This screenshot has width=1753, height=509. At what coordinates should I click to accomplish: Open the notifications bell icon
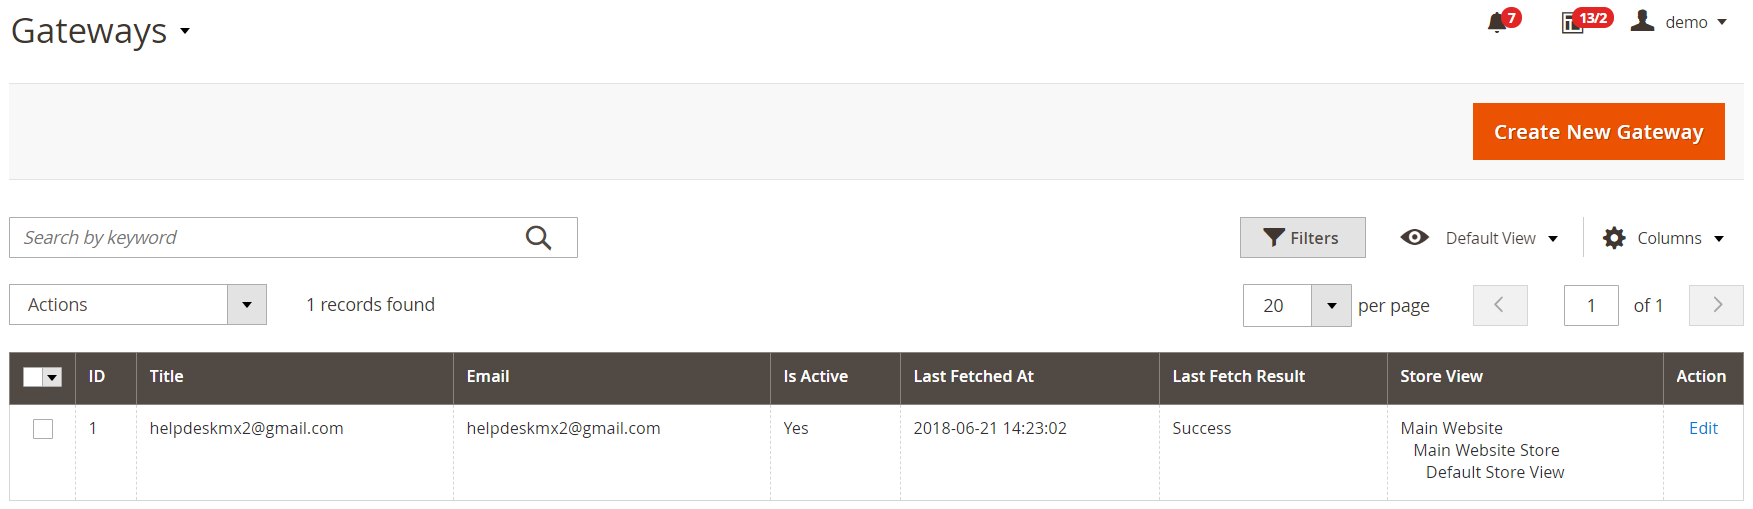1497,22
